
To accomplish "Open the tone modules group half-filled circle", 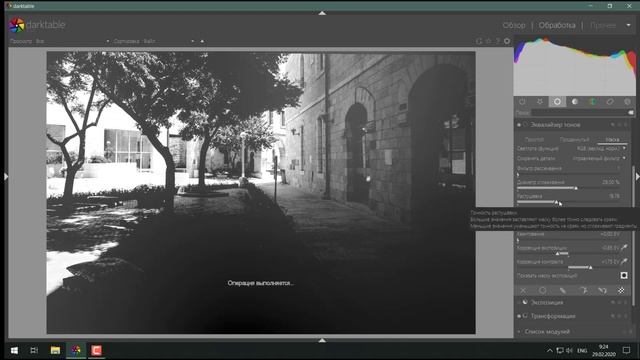I will coord(575,102).
